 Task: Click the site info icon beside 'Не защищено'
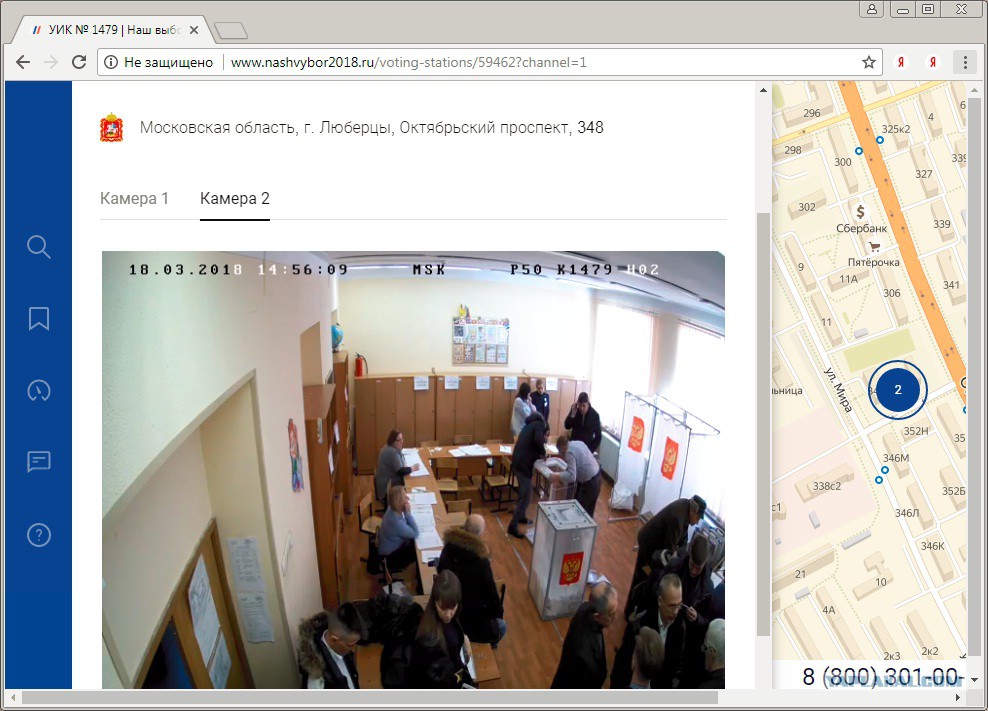(x=111, y=62)
